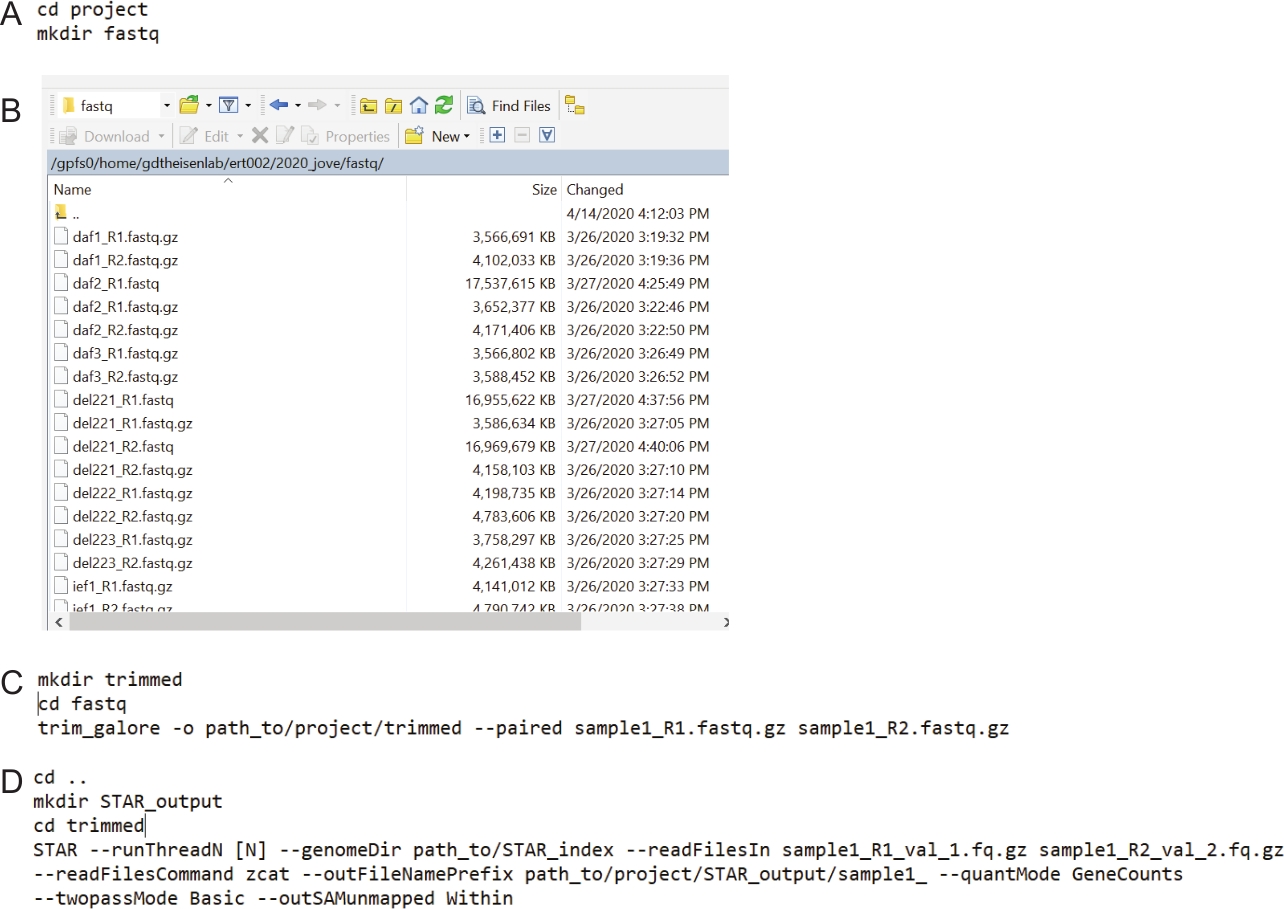Click the Filter funnel icon
The width and height of the screenshot is (1284, 909).
[229, 105]
